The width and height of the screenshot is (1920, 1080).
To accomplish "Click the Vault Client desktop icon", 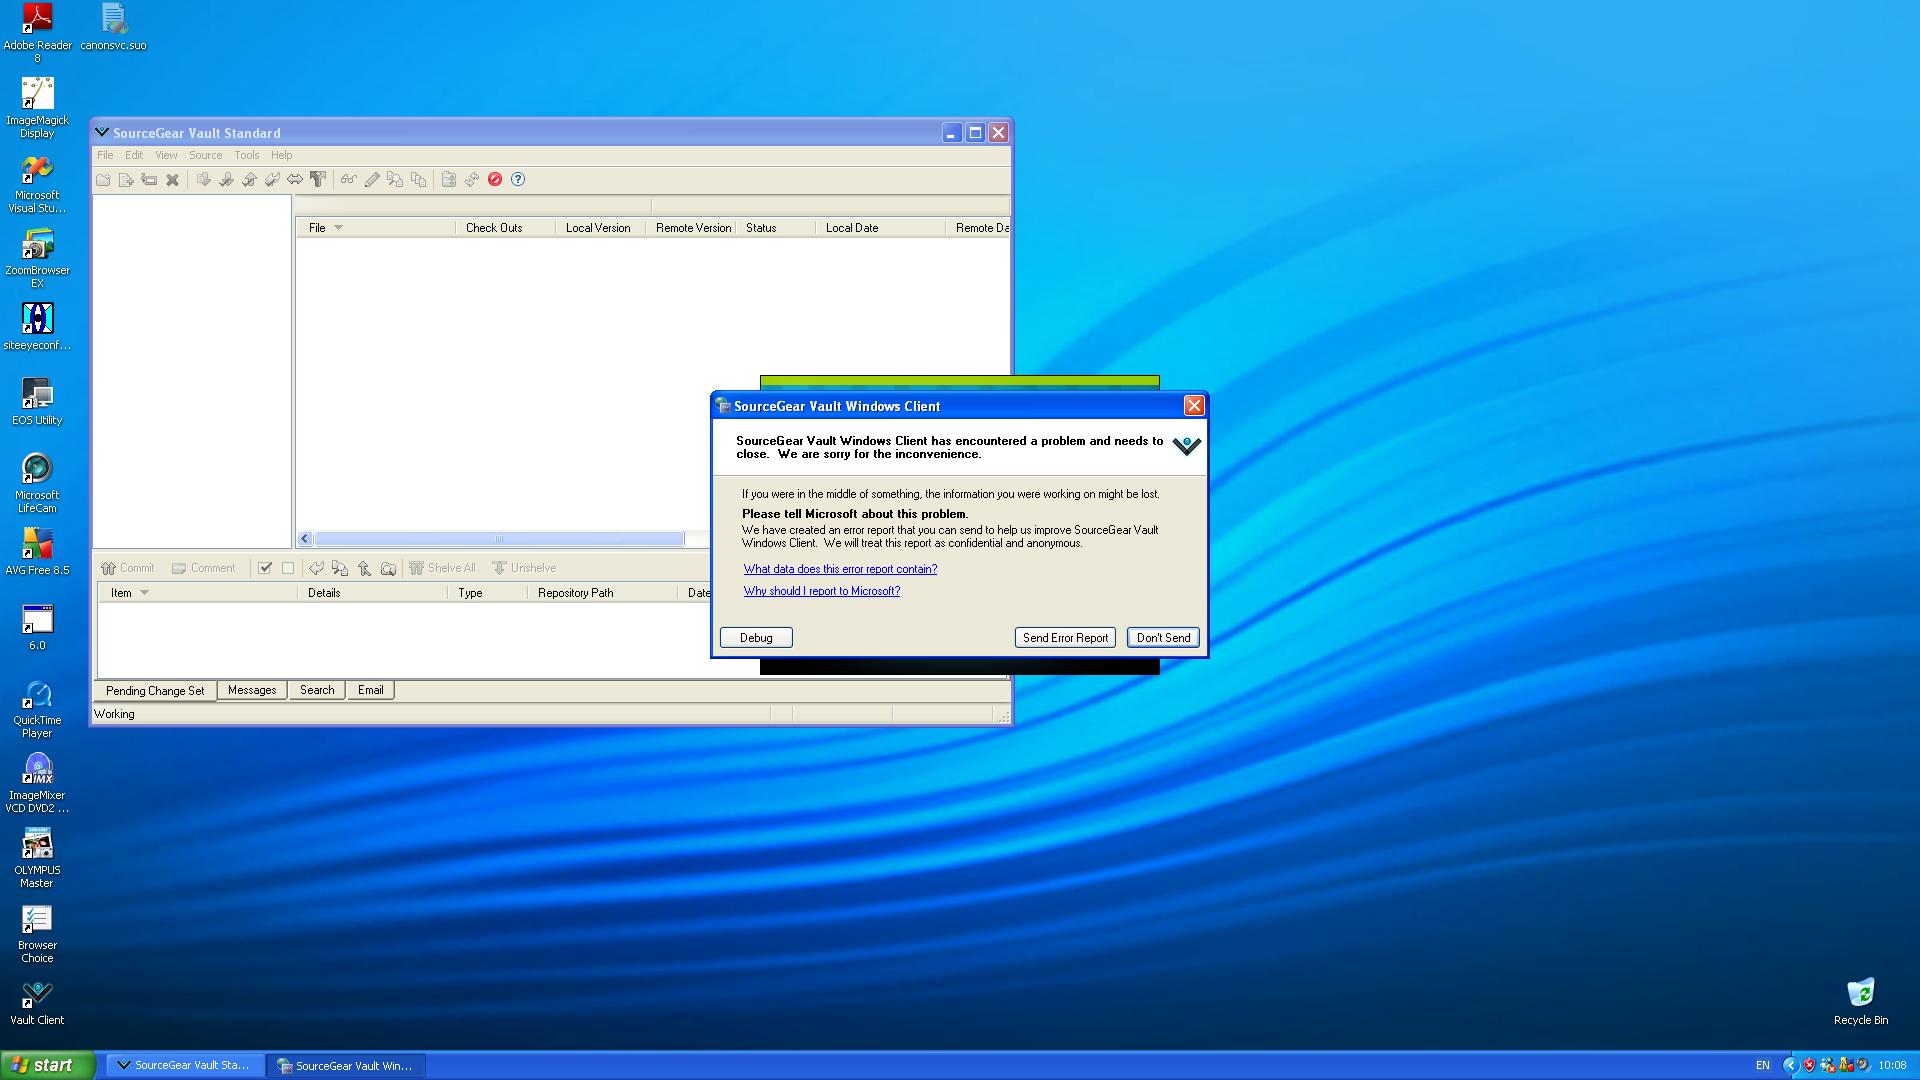I will point(37,1002).
